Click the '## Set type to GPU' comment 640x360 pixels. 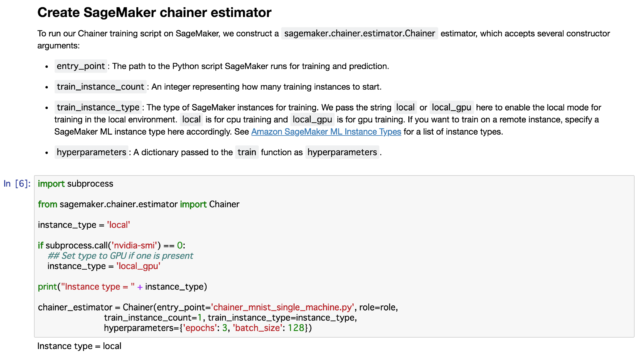[x=120, y=256]
